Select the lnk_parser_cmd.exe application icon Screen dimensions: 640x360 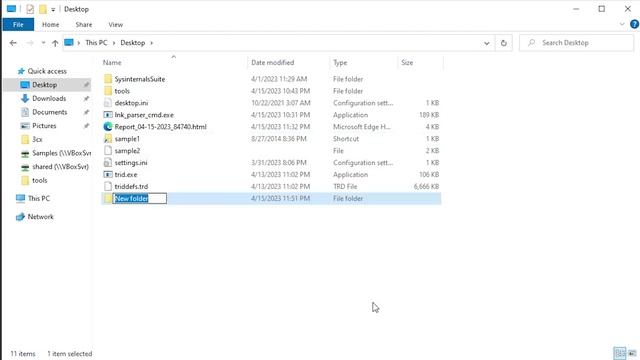click(108, 115)
